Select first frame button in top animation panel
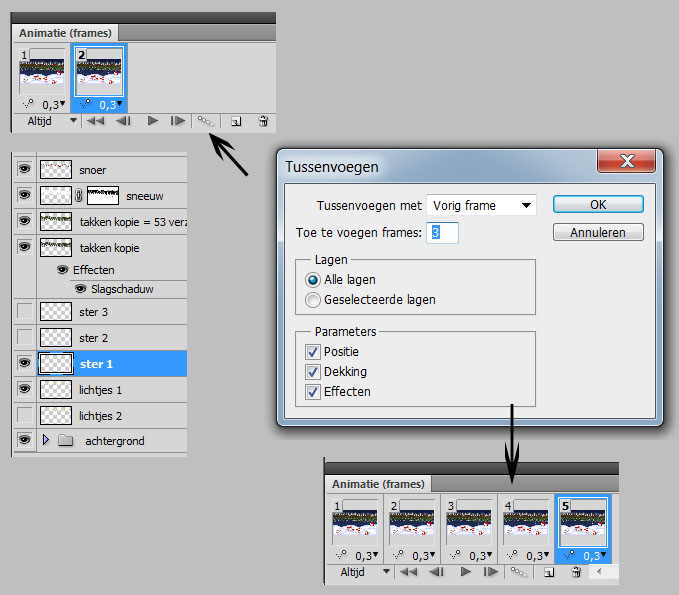Screen dimensions: 679x595 point(95,121)
